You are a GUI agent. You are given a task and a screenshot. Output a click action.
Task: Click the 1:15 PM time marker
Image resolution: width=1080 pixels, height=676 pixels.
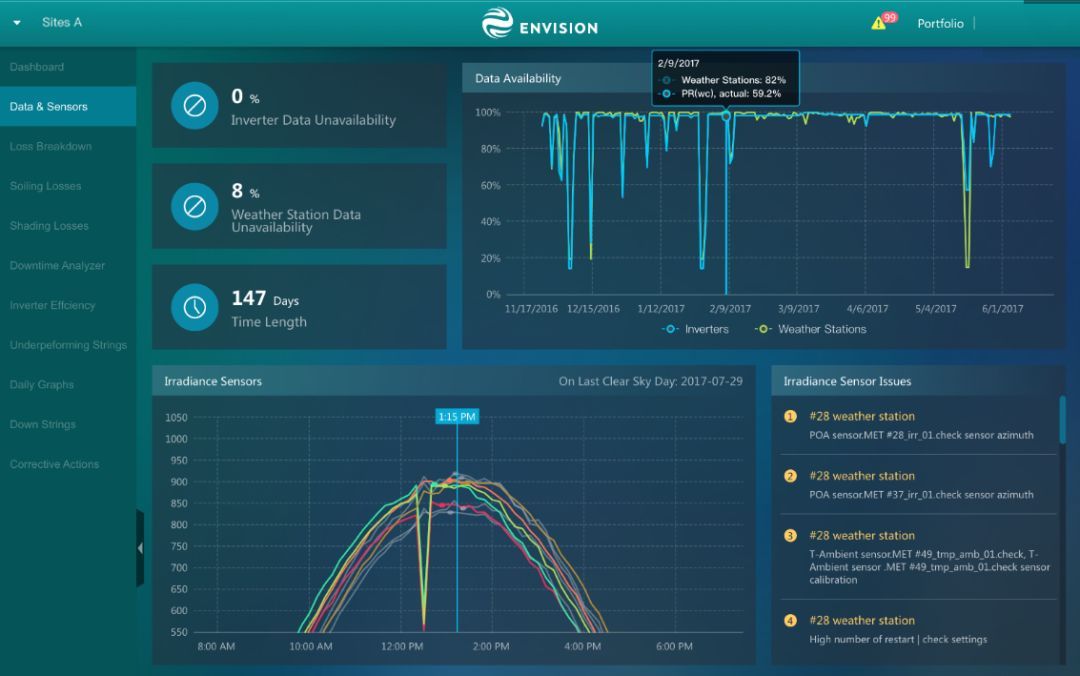(x=457, y=416)
